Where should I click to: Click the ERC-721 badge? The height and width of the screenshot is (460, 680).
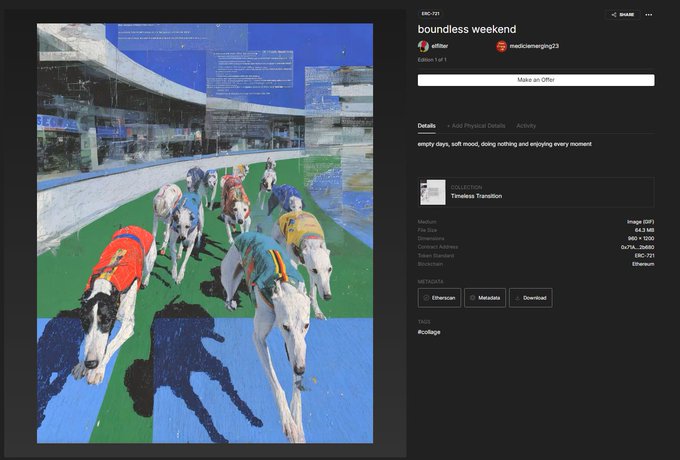click(430, 14)
